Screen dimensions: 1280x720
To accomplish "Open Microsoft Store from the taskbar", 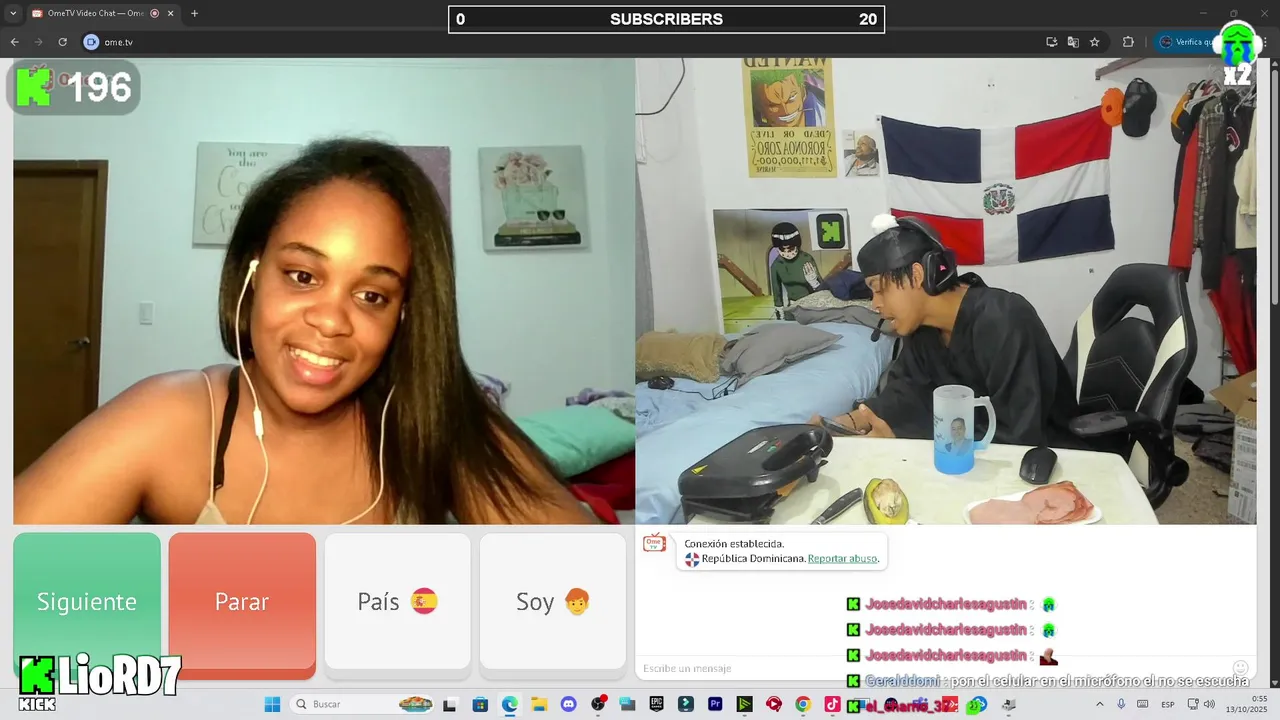I will point(480,704).
